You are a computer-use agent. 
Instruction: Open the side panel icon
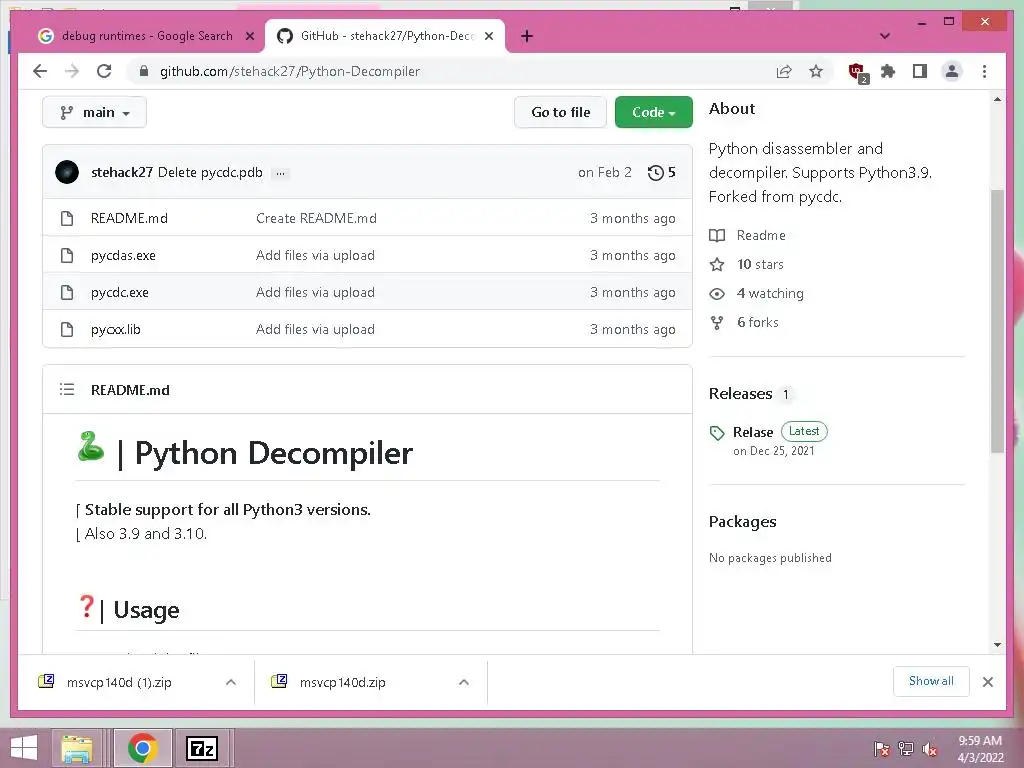coord(920,71)
